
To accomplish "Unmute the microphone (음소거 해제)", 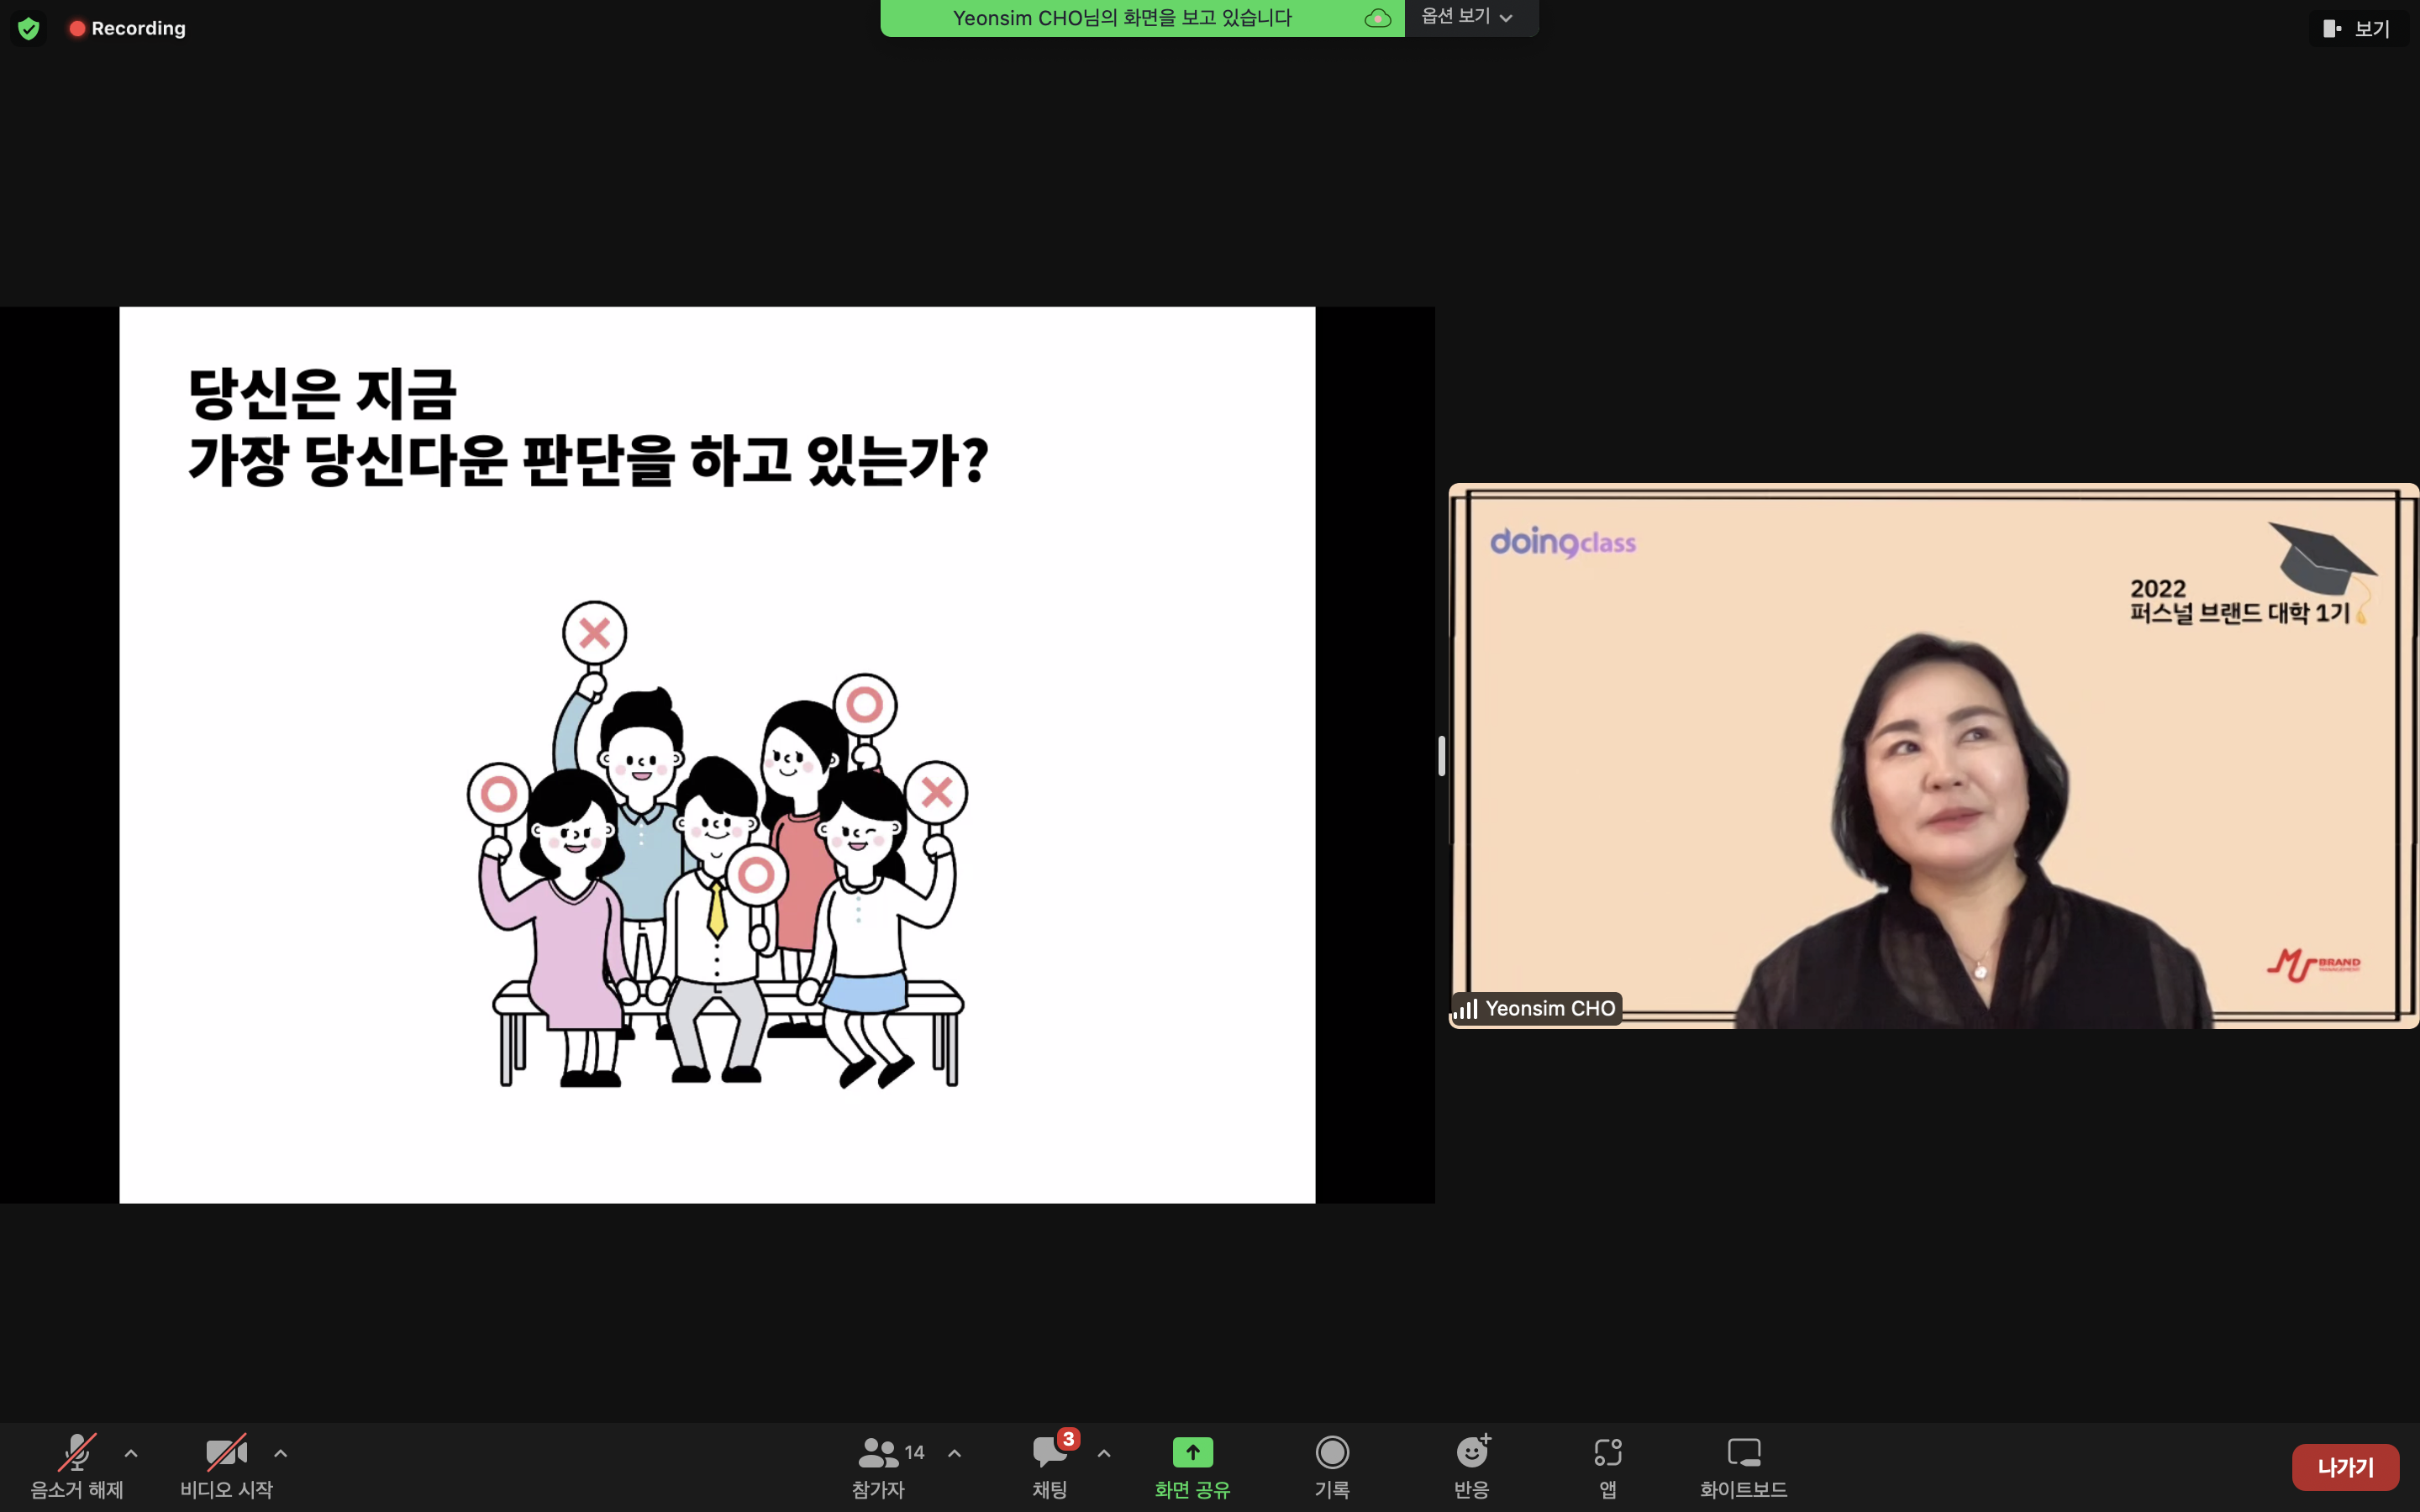I will (77, 1452).
